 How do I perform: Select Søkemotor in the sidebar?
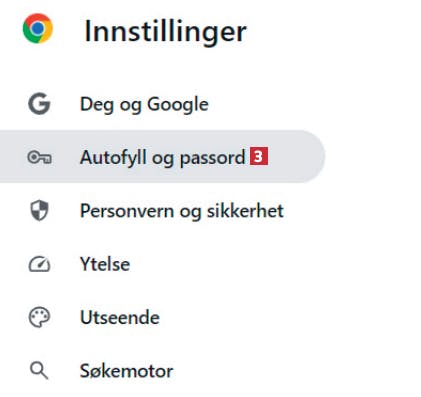[127, 371]
